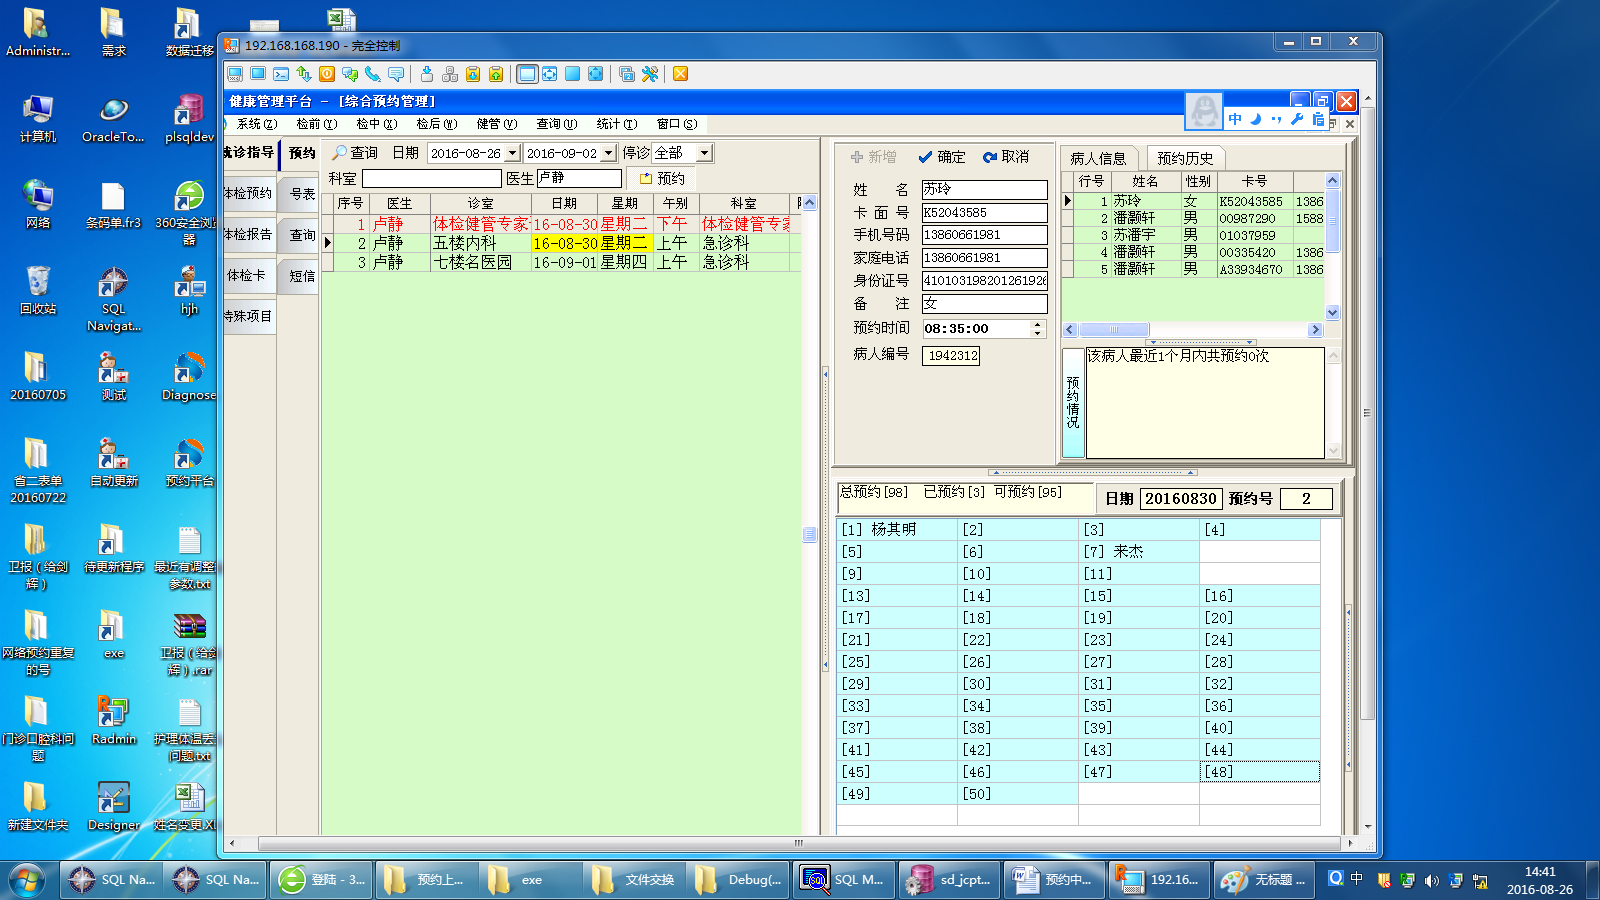Click the telephone voice chat toolbar icon

[372, 74]
